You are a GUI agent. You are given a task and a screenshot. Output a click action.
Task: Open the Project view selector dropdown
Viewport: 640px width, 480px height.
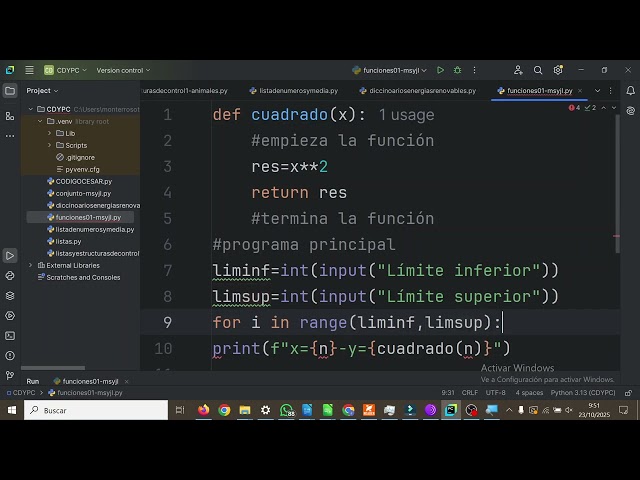[42, 91]
